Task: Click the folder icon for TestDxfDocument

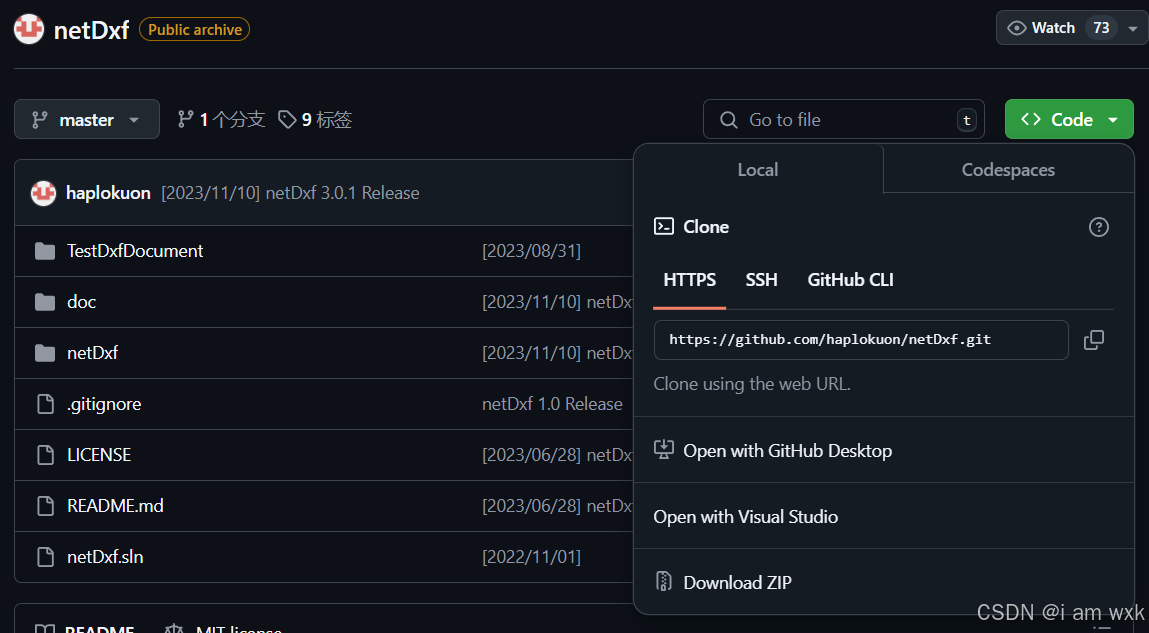Action: tap(45, 251)
